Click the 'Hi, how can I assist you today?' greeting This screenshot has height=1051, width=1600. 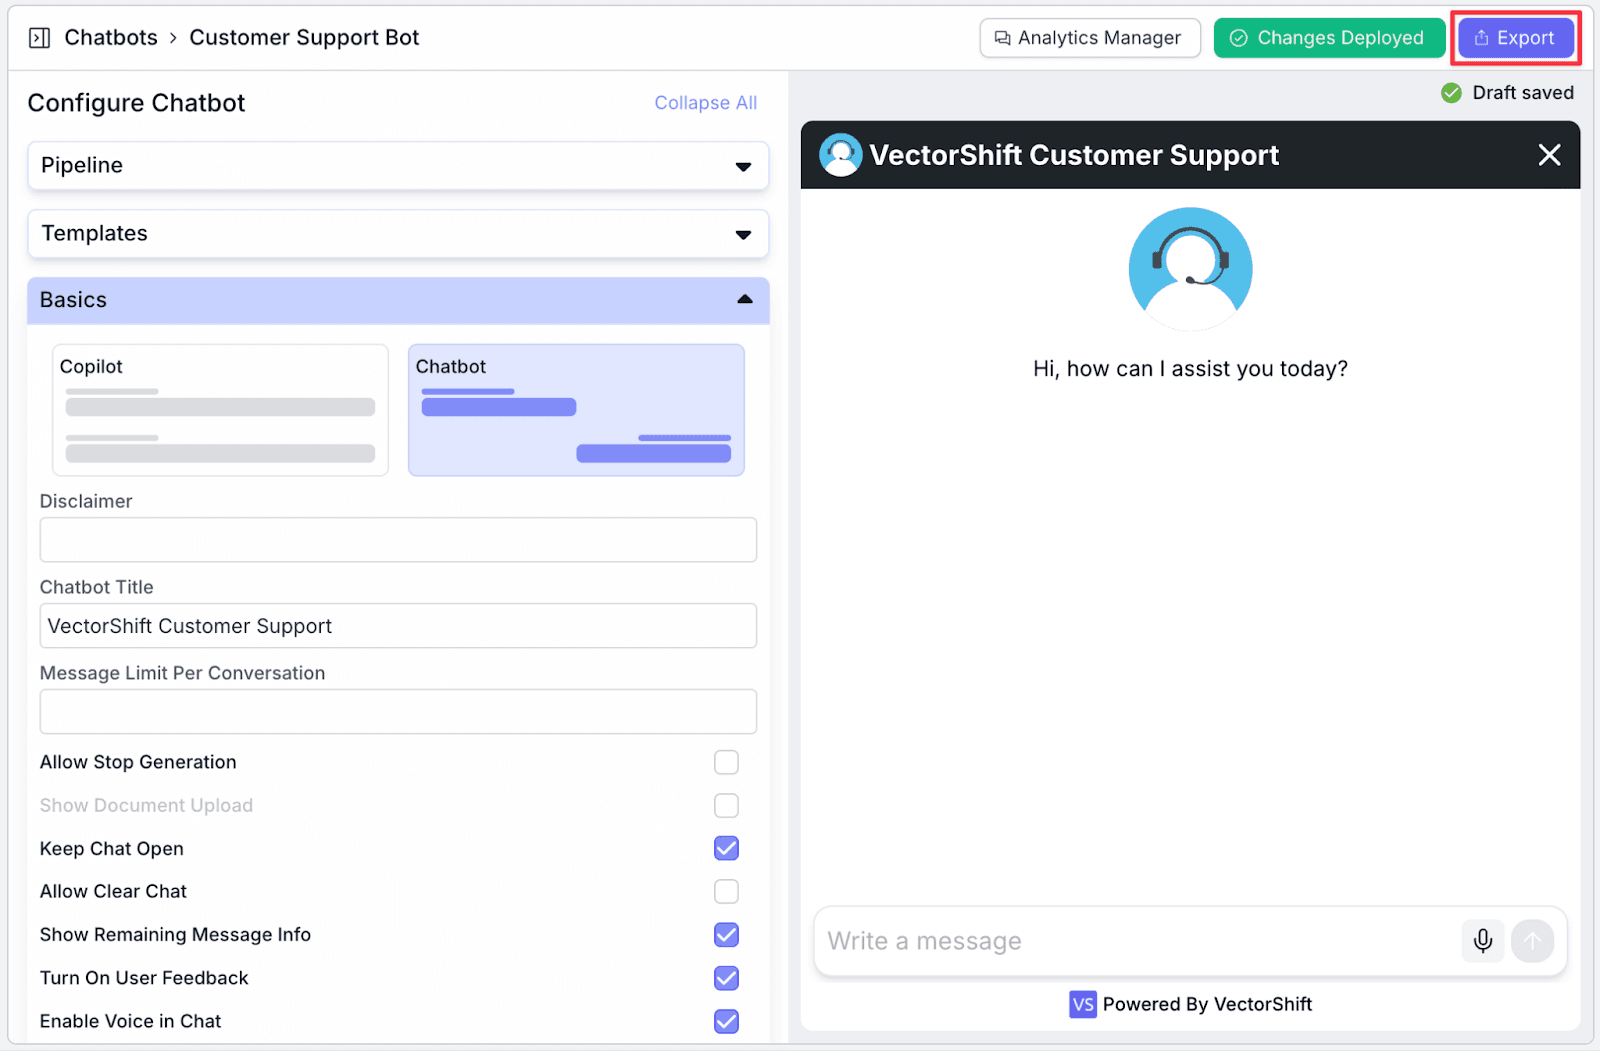tap(1190, 369)
